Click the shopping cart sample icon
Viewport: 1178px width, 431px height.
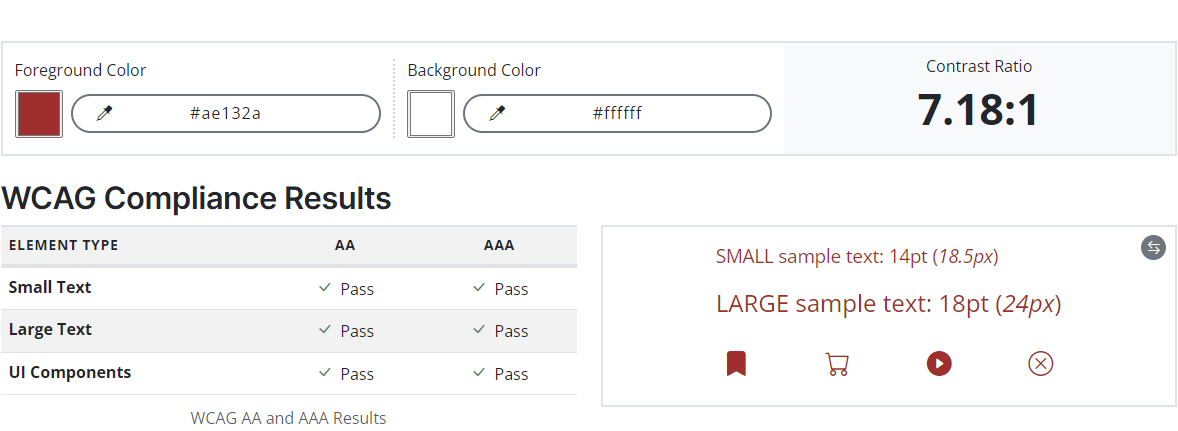(837, 364)
